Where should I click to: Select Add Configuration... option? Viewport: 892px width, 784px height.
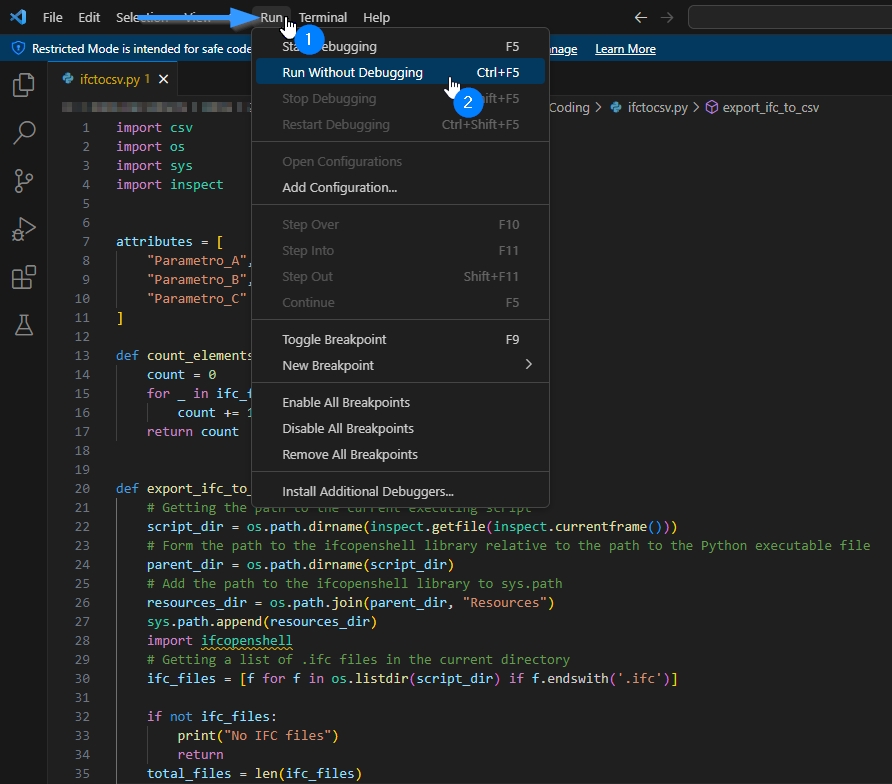pyautogui.click(x=339, y=187)
